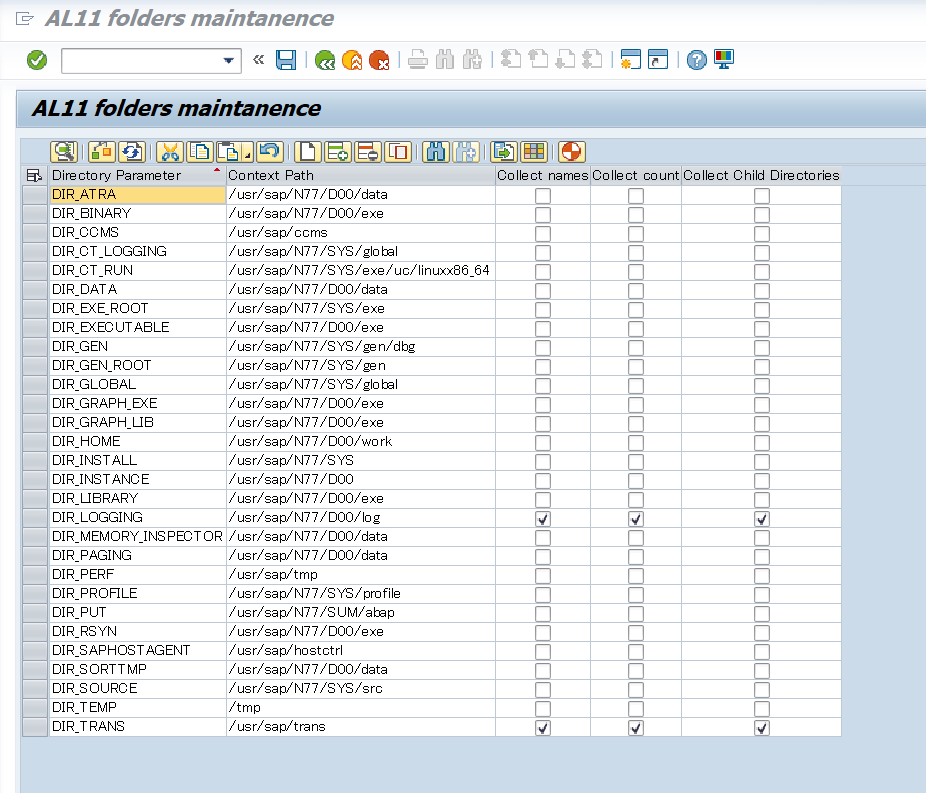Open the paste options dropdown arrow
This screenshot has height=793, width=926.
point(246,154)
